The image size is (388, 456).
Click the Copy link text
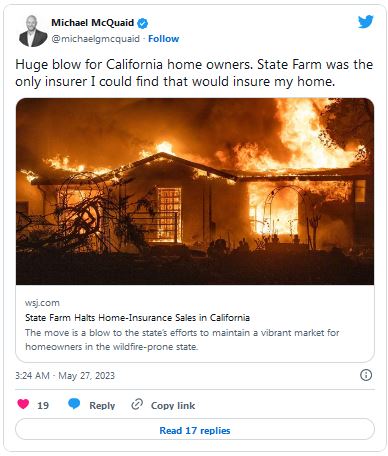pyautogui.click(x=173, y=405)
